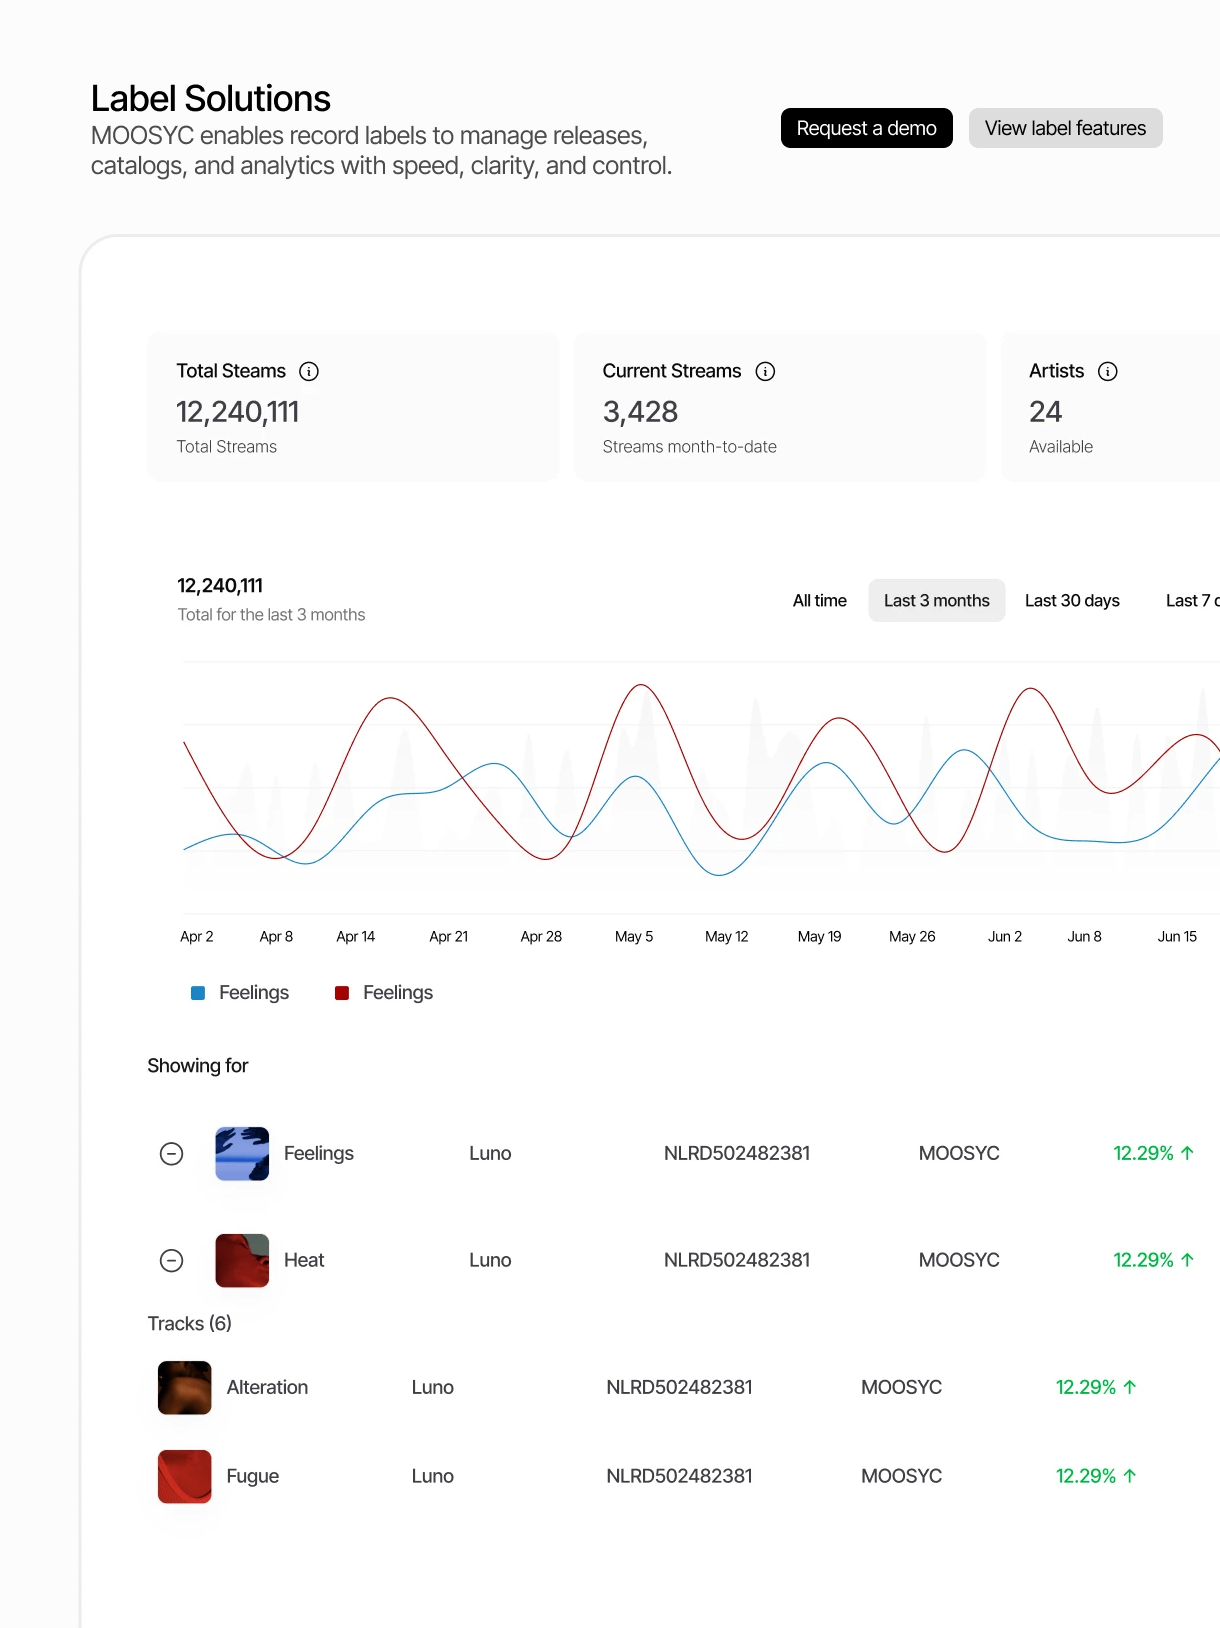Screen dimensions: 1220x1628
Task: Click NLRD502482381 code in Feelings row
Action: pos(737,1153)
